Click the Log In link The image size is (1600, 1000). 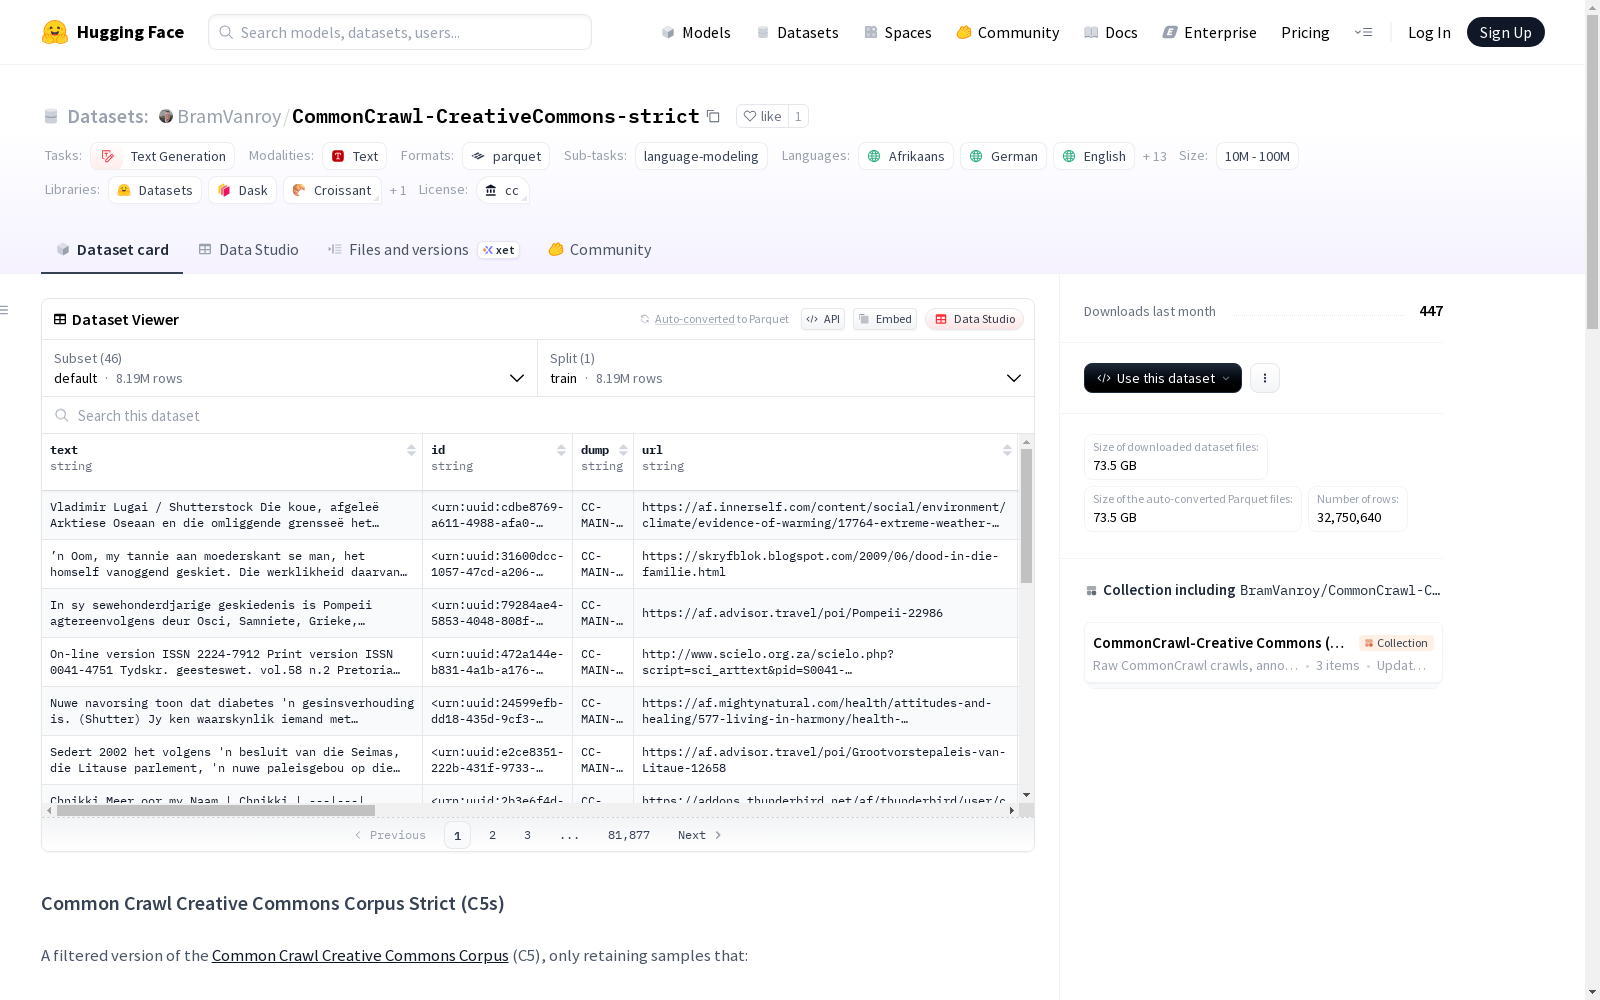(x=1429, y=32)
